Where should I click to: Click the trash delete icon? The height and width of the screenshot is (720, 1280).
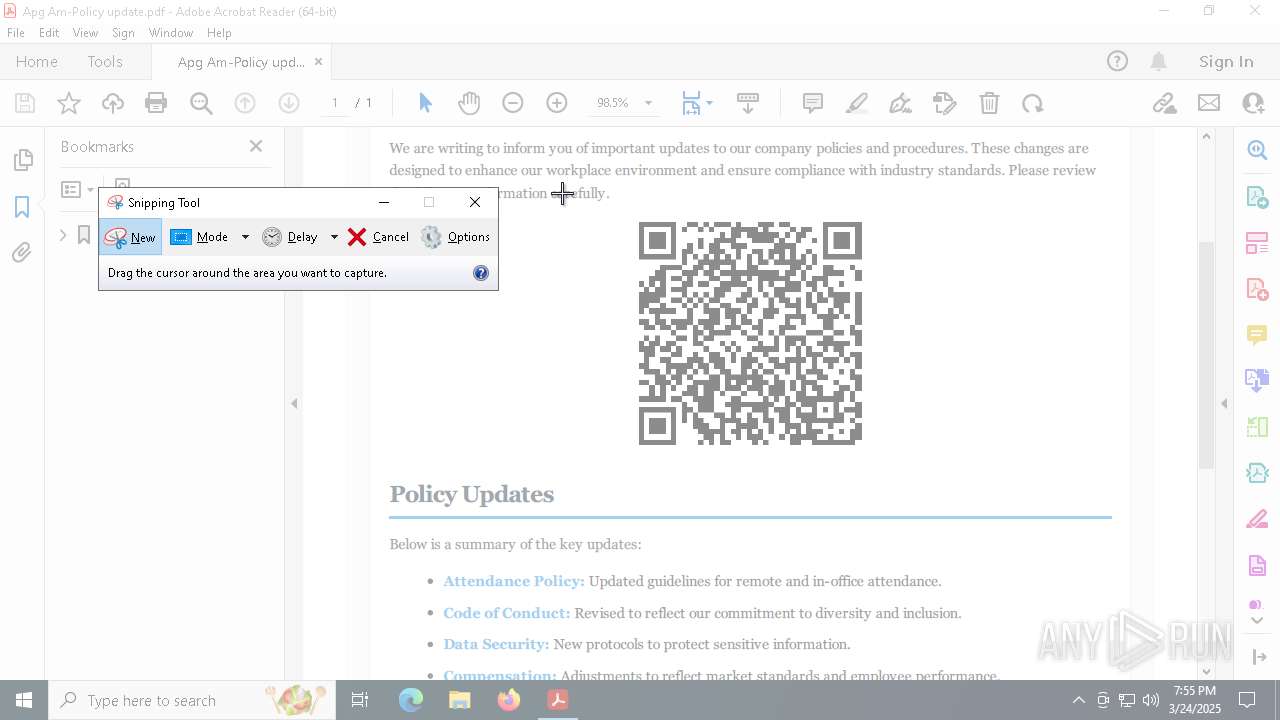click(x=989, y=103)
